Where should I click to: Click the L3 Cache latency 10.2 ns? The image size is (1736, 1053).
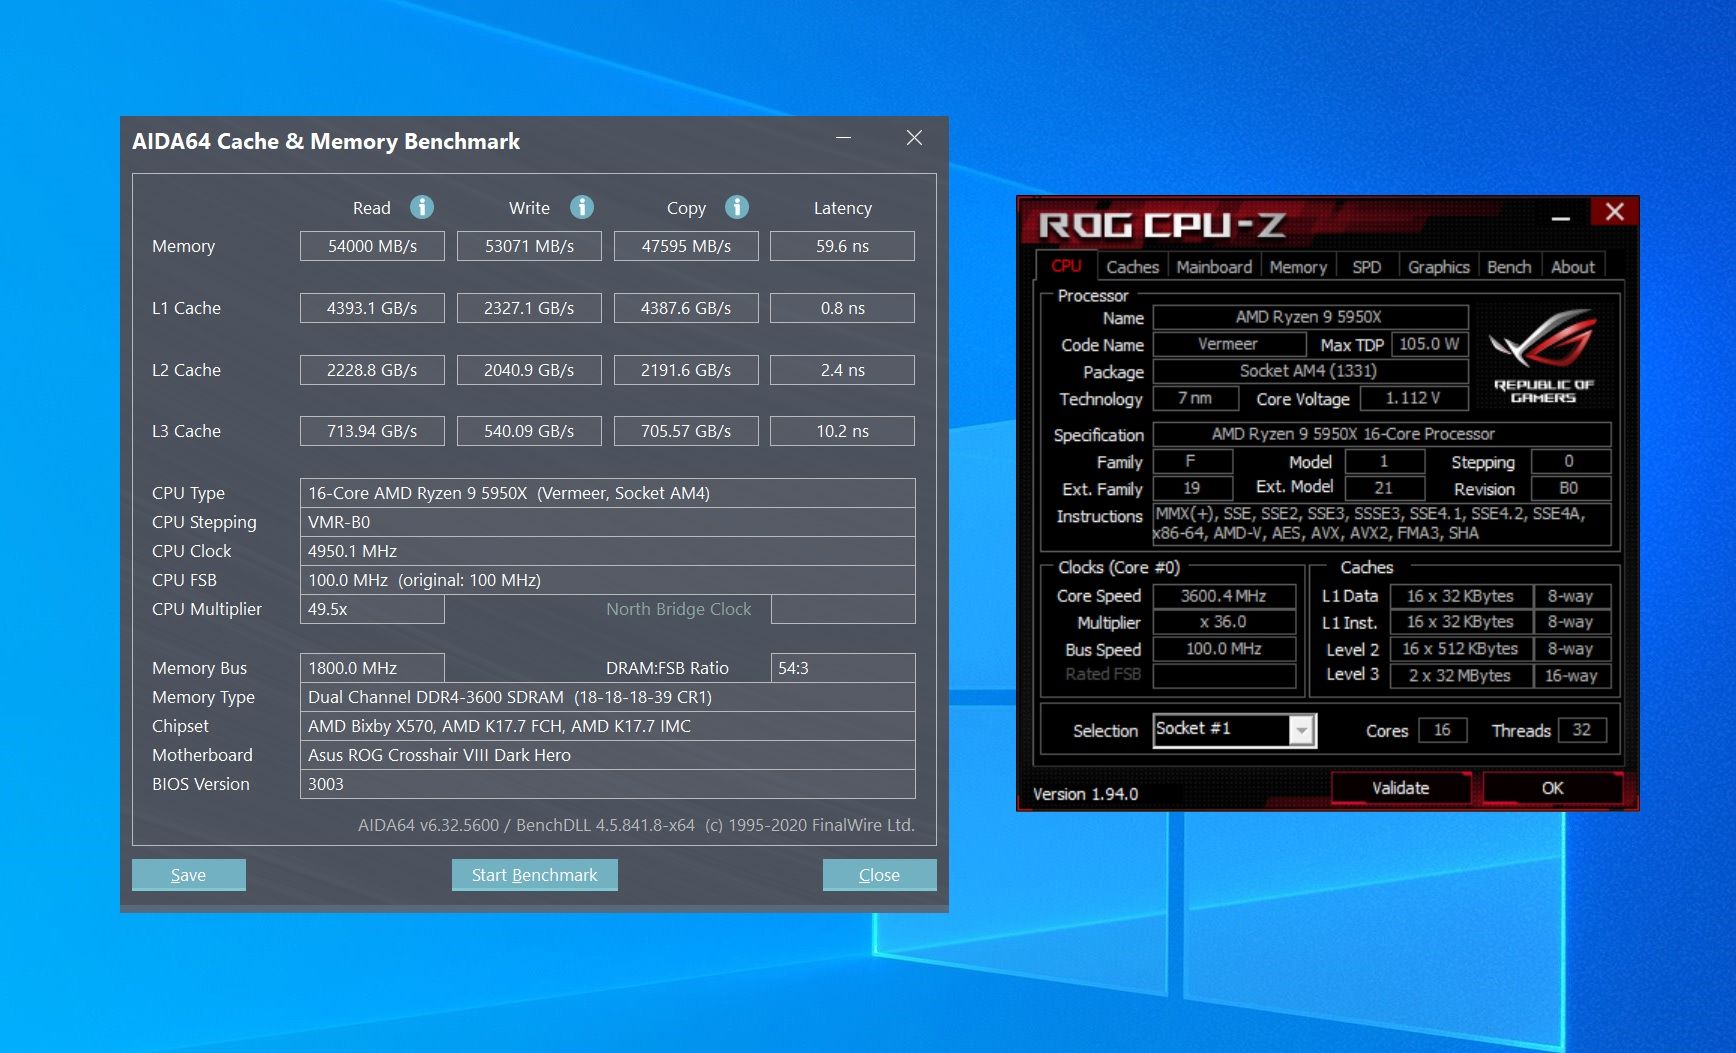(843, 431)
